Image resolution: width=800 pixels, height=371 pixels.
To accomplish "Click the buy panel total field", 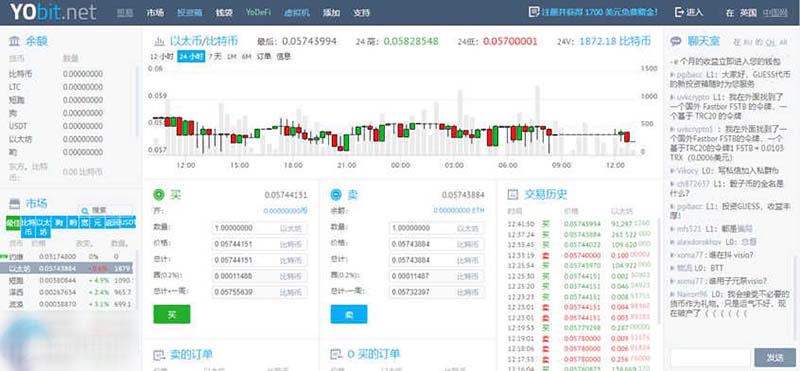I will click(260, 260).
